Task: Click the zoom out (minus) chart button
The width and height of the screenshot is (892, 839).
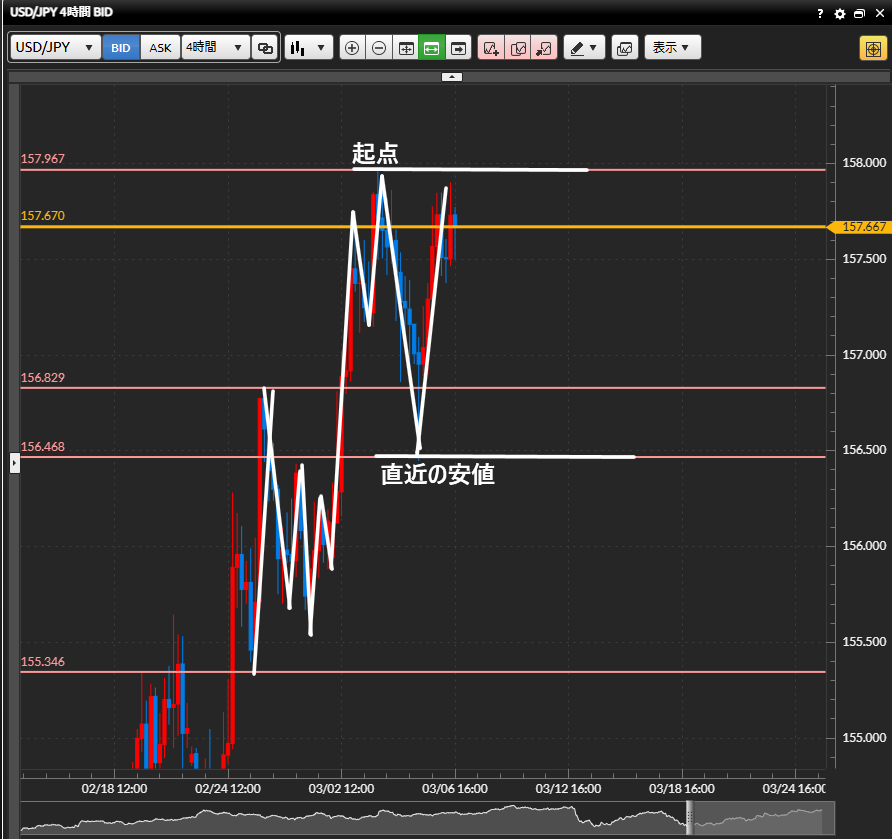Action: (379, 47)
